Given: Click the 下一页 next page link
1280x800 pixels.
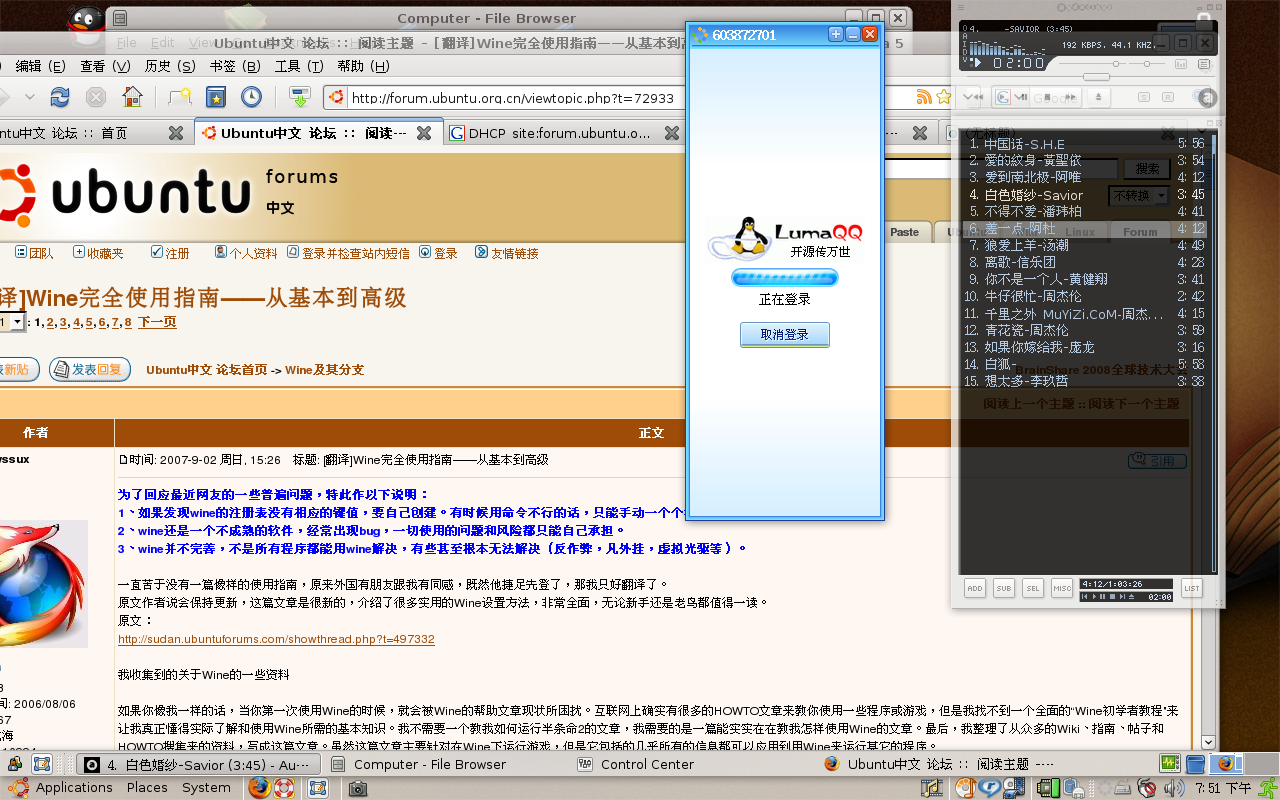Looking at the screenshot, I should tap(157, 322).
